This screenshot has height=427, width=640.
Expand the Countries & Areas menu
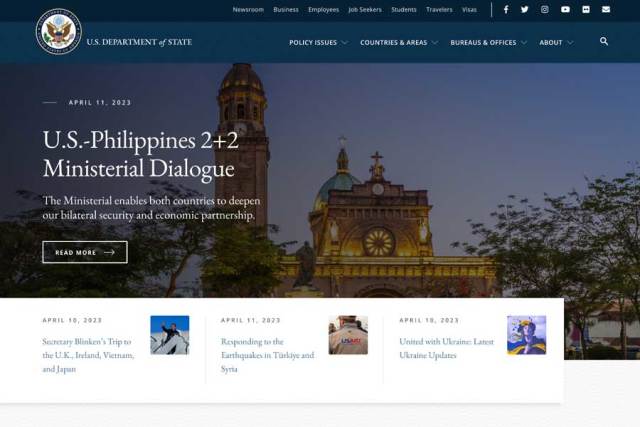399,43
